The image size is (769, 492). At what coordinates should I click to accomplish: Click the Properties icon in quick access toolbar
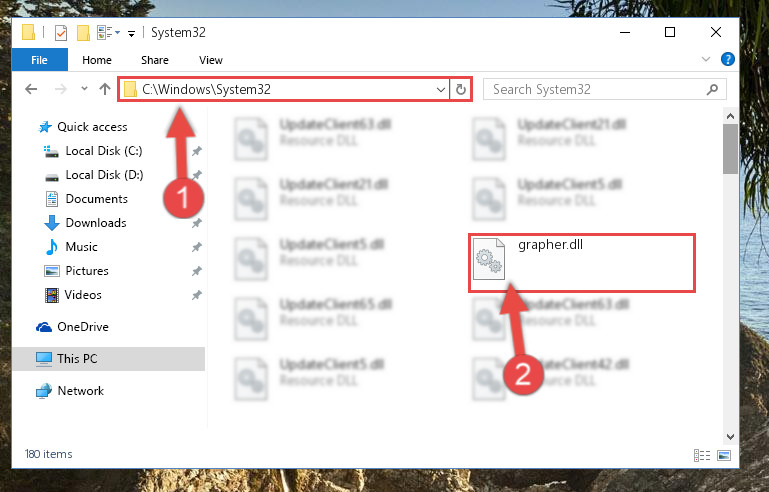pyautogui.click(x=61, y=33)
